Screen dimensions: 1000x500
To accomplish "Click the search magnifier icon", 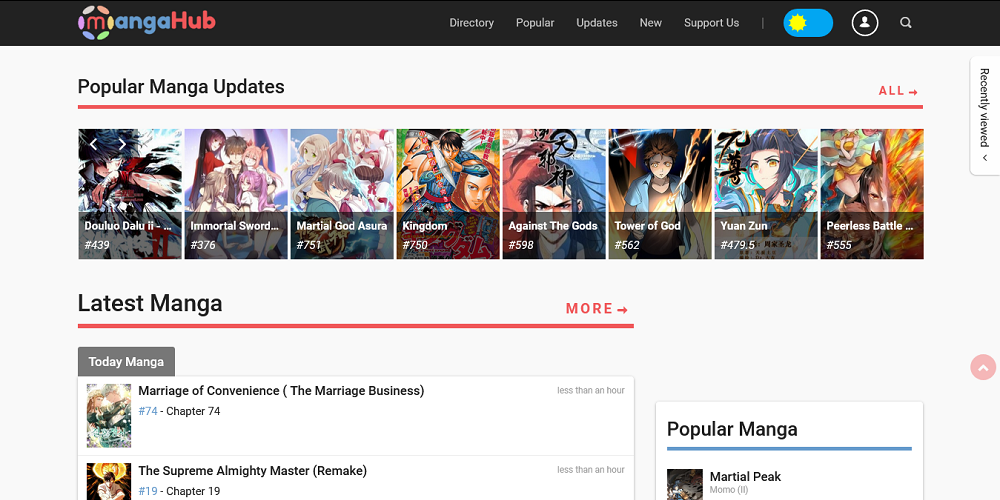I will [x=906, y=23].
